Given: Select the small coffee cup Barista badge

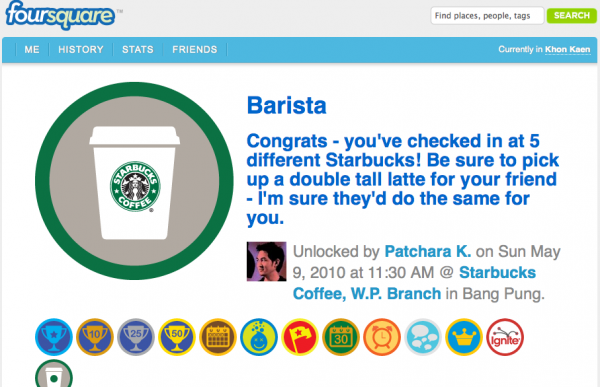Looking at the screenshot, I should pos(54,374).
